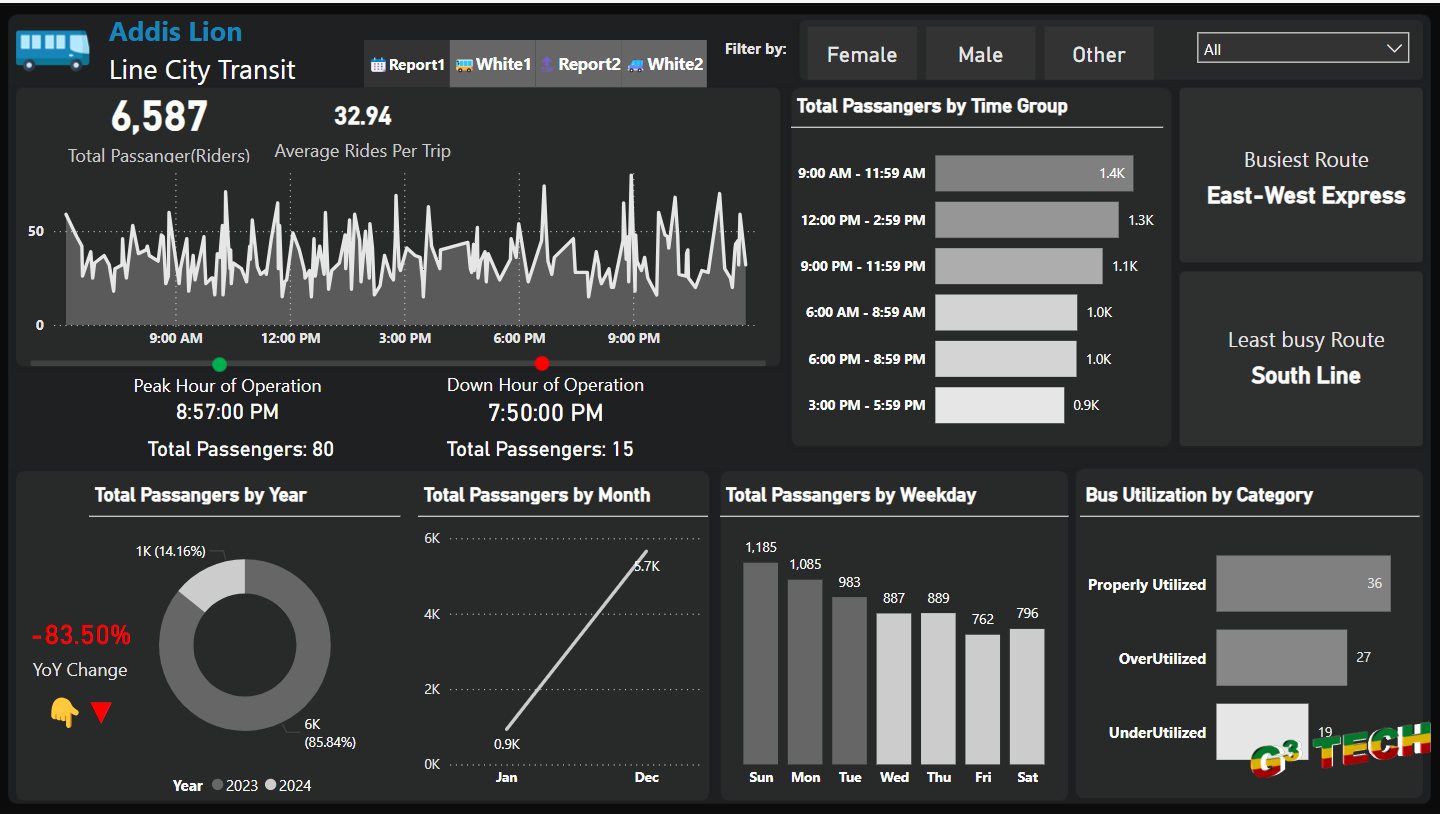This screenshot has height=814, width=1440.
Task: Select the 3:00 PM - 5:59 PM bar
Action: point(1000,405)
